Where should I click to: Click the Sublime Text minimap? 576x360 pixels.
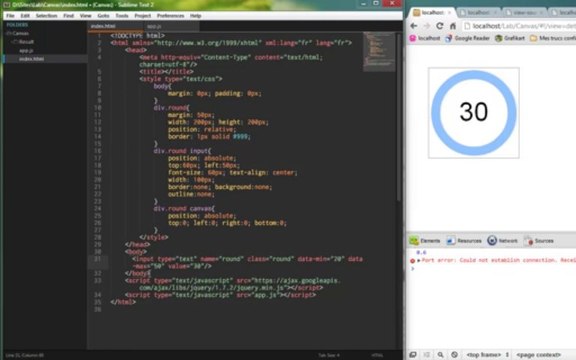tap(379, 52)
